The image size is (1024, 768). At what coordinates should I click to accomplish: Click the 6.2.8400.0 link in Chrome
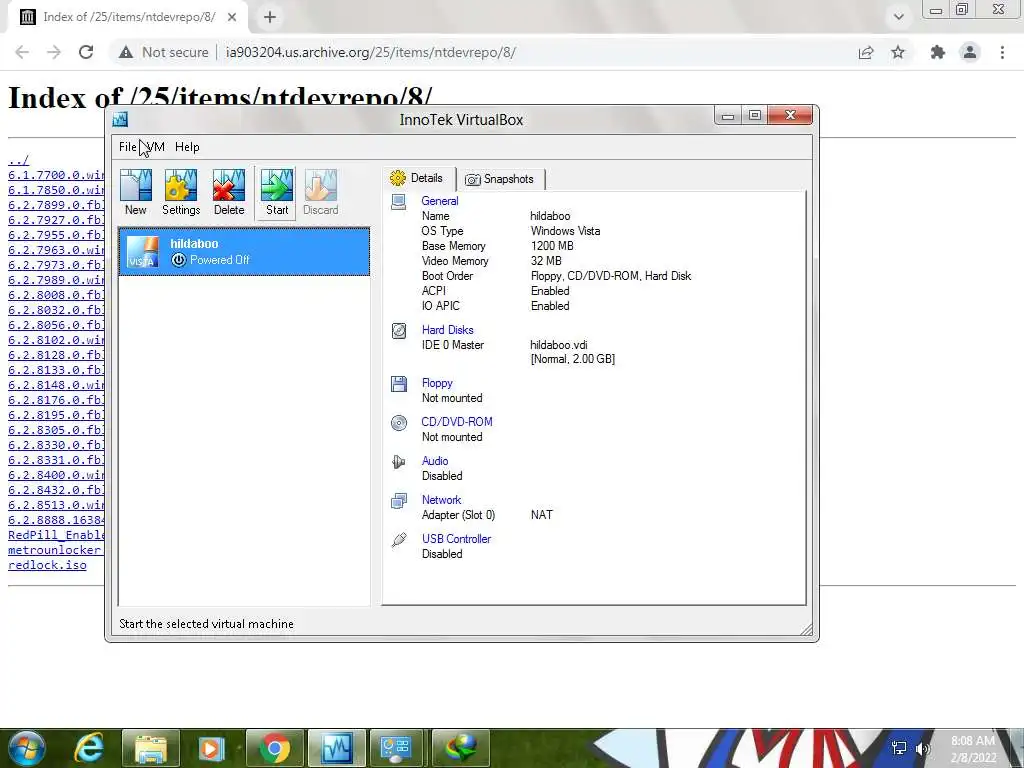(56, 475)
